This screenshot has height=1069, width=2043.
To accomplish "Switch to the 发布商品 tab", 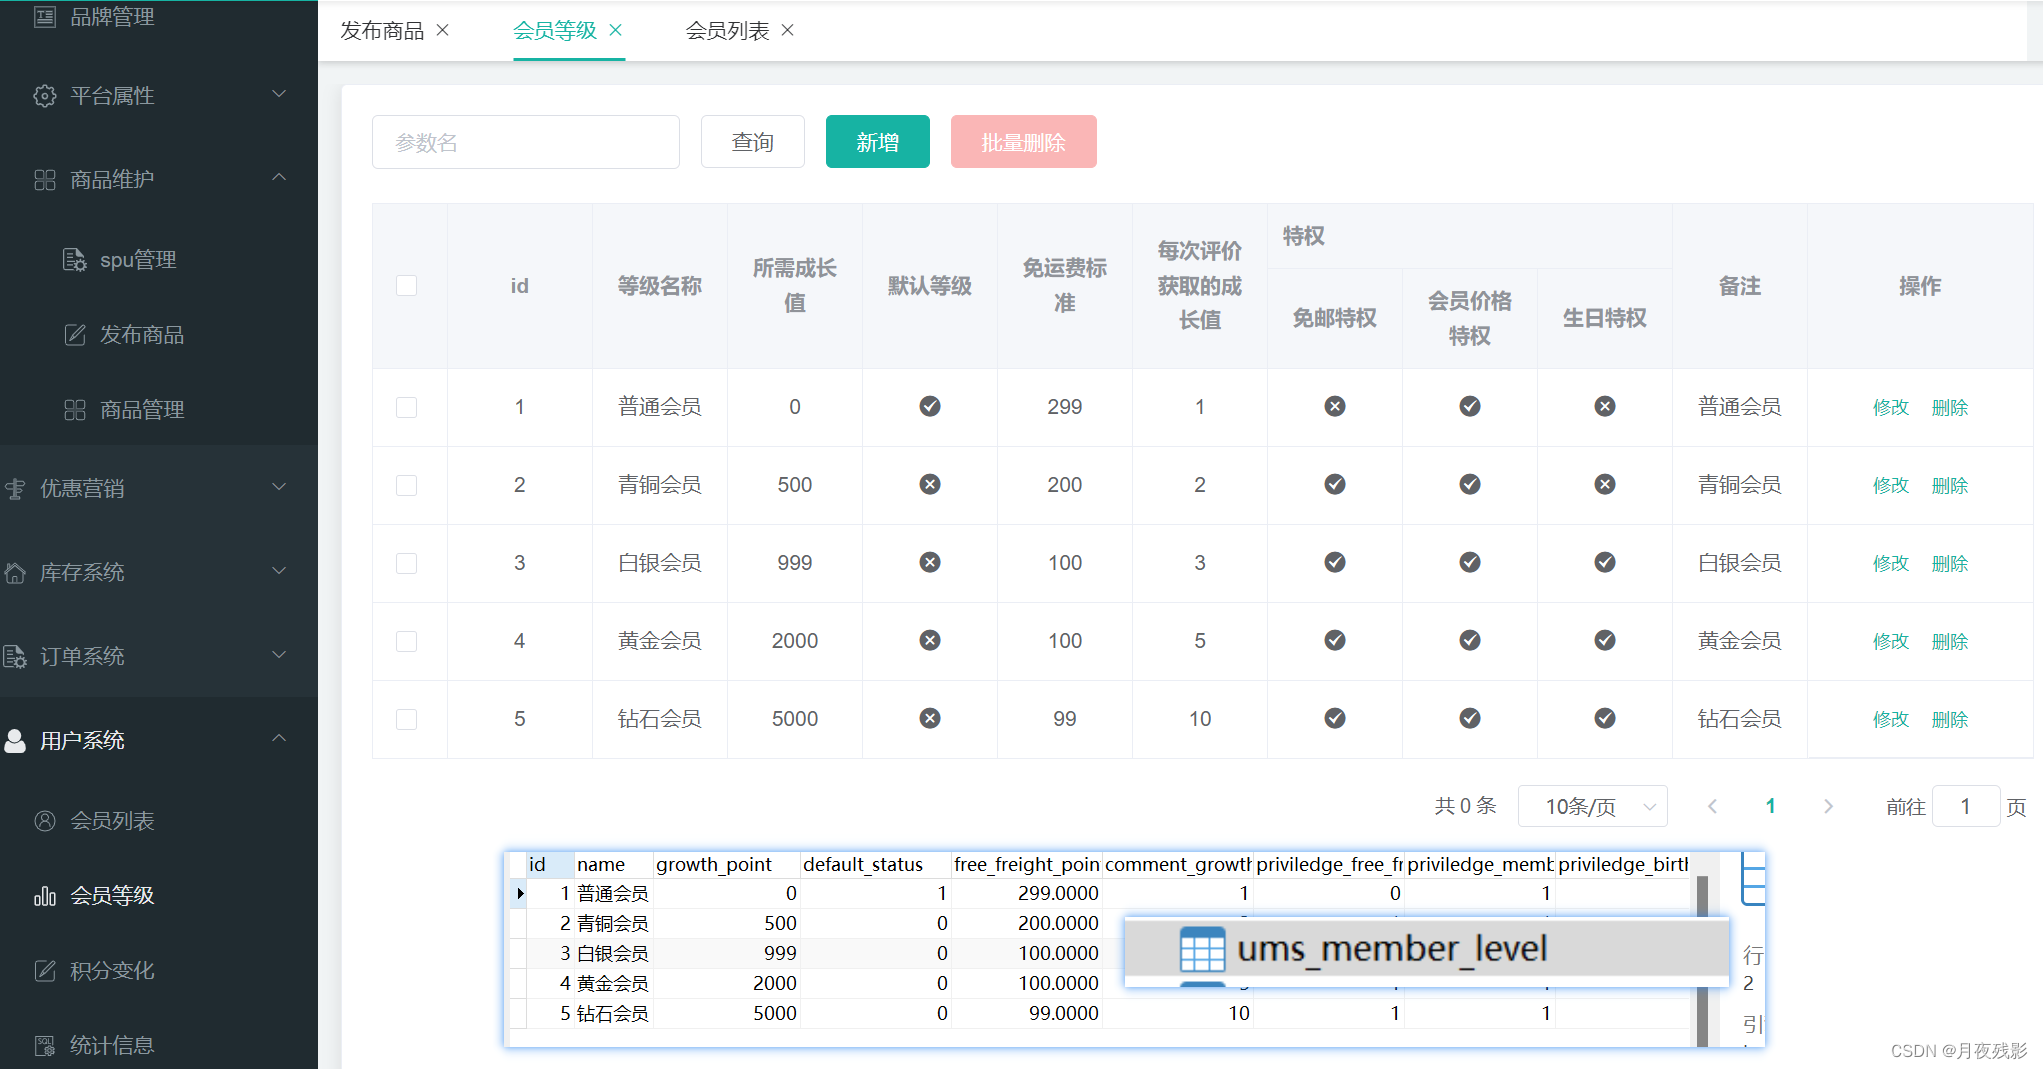I will click(382, 31).
